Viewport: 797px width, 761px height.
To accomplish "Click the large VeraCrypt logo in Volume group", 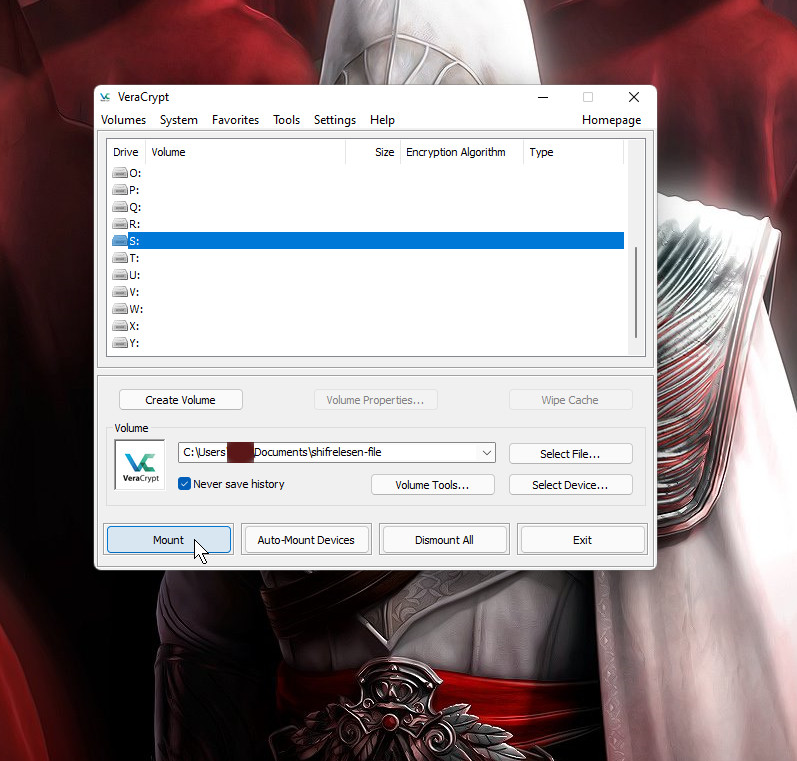I will [140, 465].
